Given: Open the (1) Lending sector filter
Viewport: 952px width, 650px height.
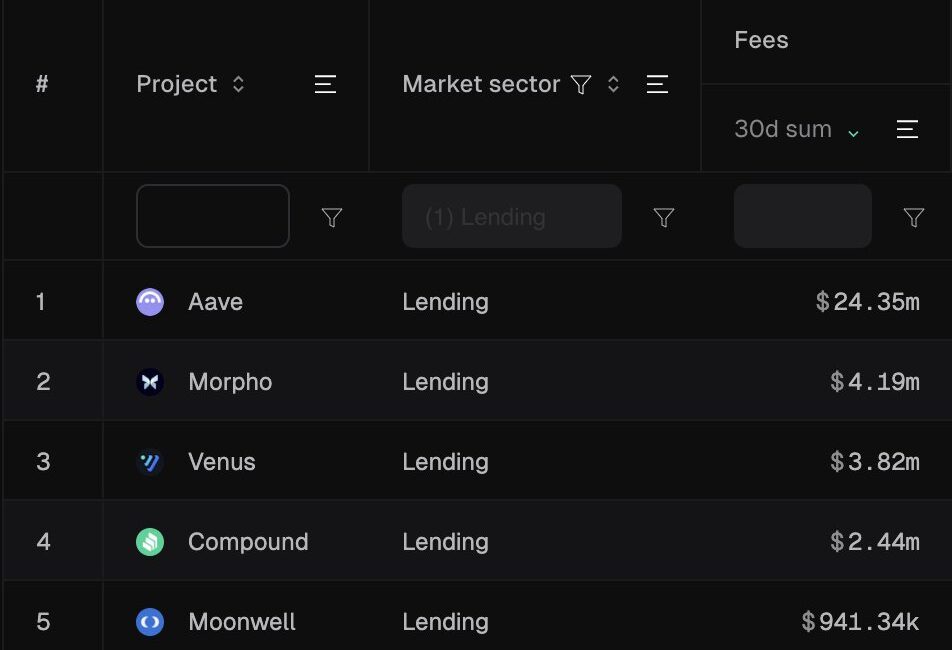Looking at the screenshot, I should tap(512, 216).
